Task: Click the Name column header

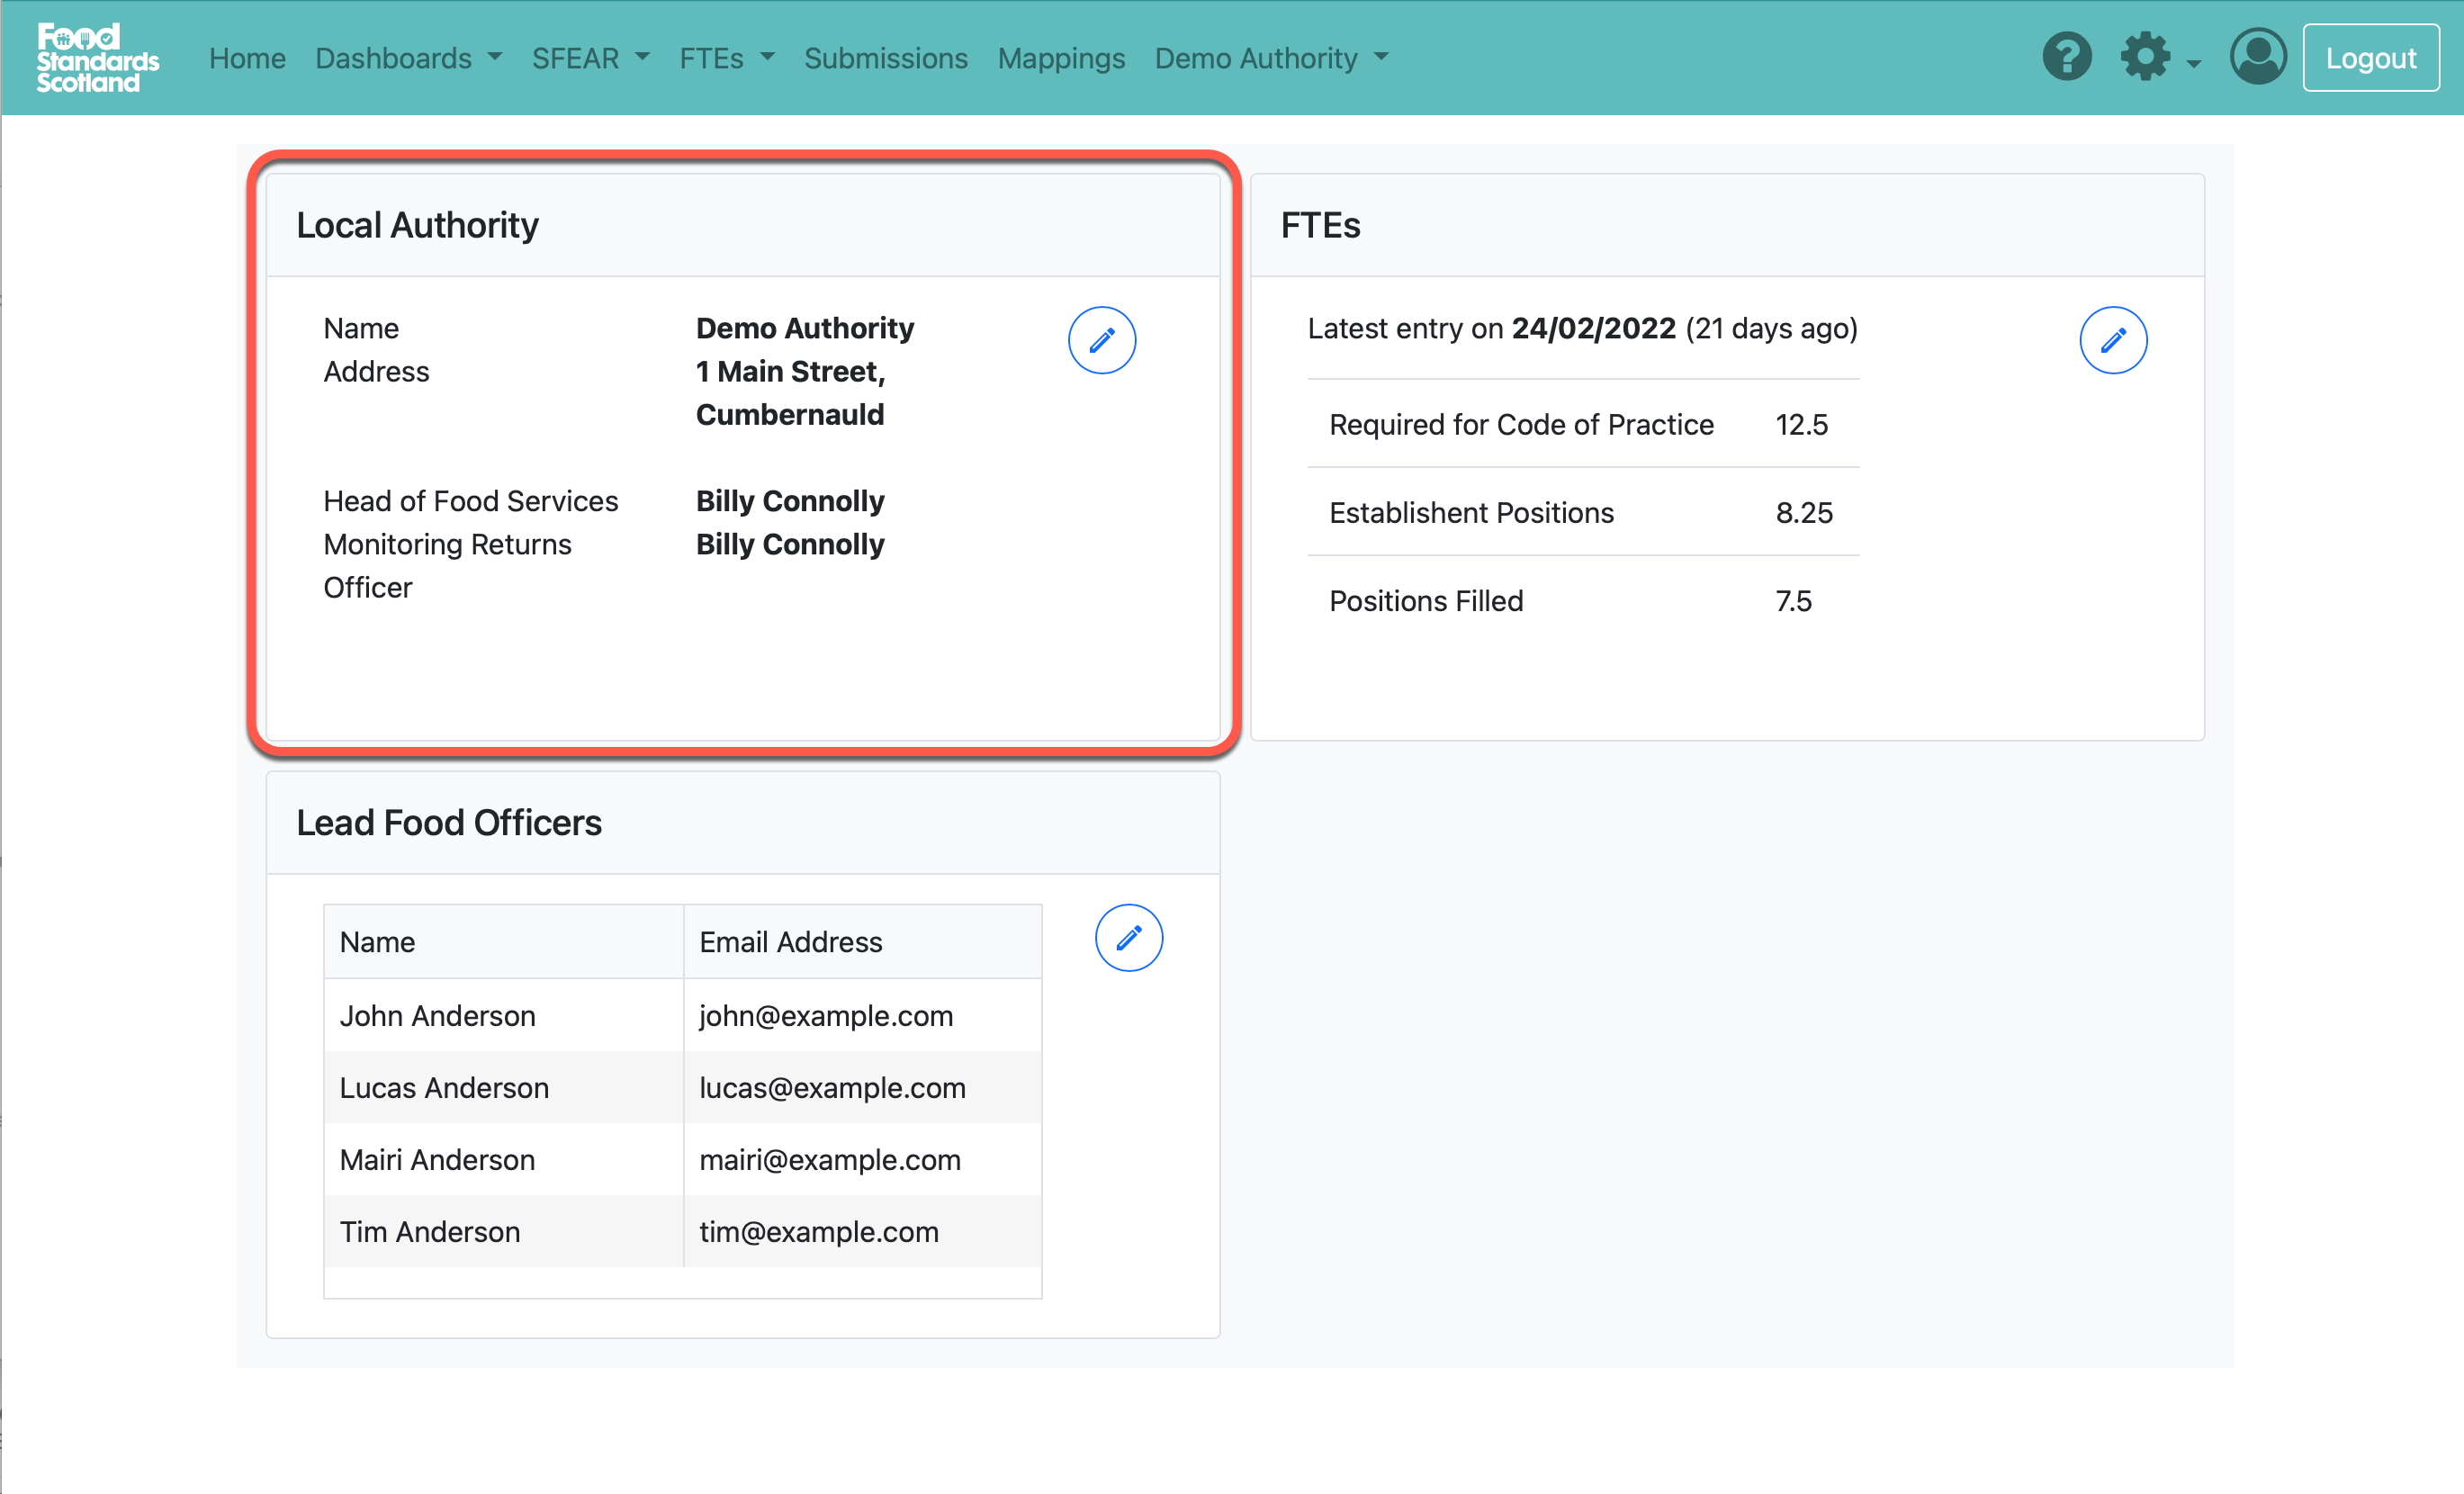Action: point(503,941)
